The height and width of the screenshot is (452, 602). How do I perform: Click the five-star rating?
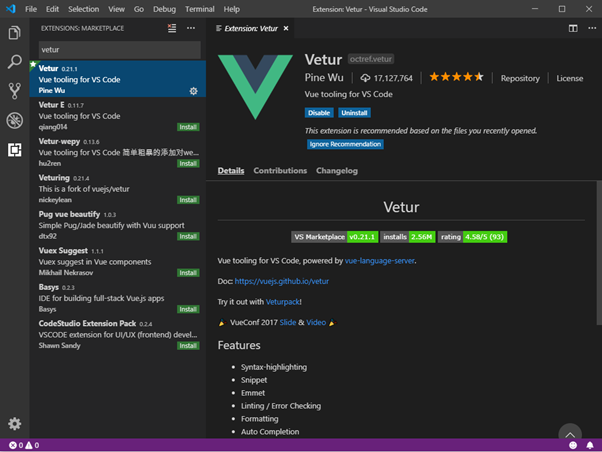[456, 77]
